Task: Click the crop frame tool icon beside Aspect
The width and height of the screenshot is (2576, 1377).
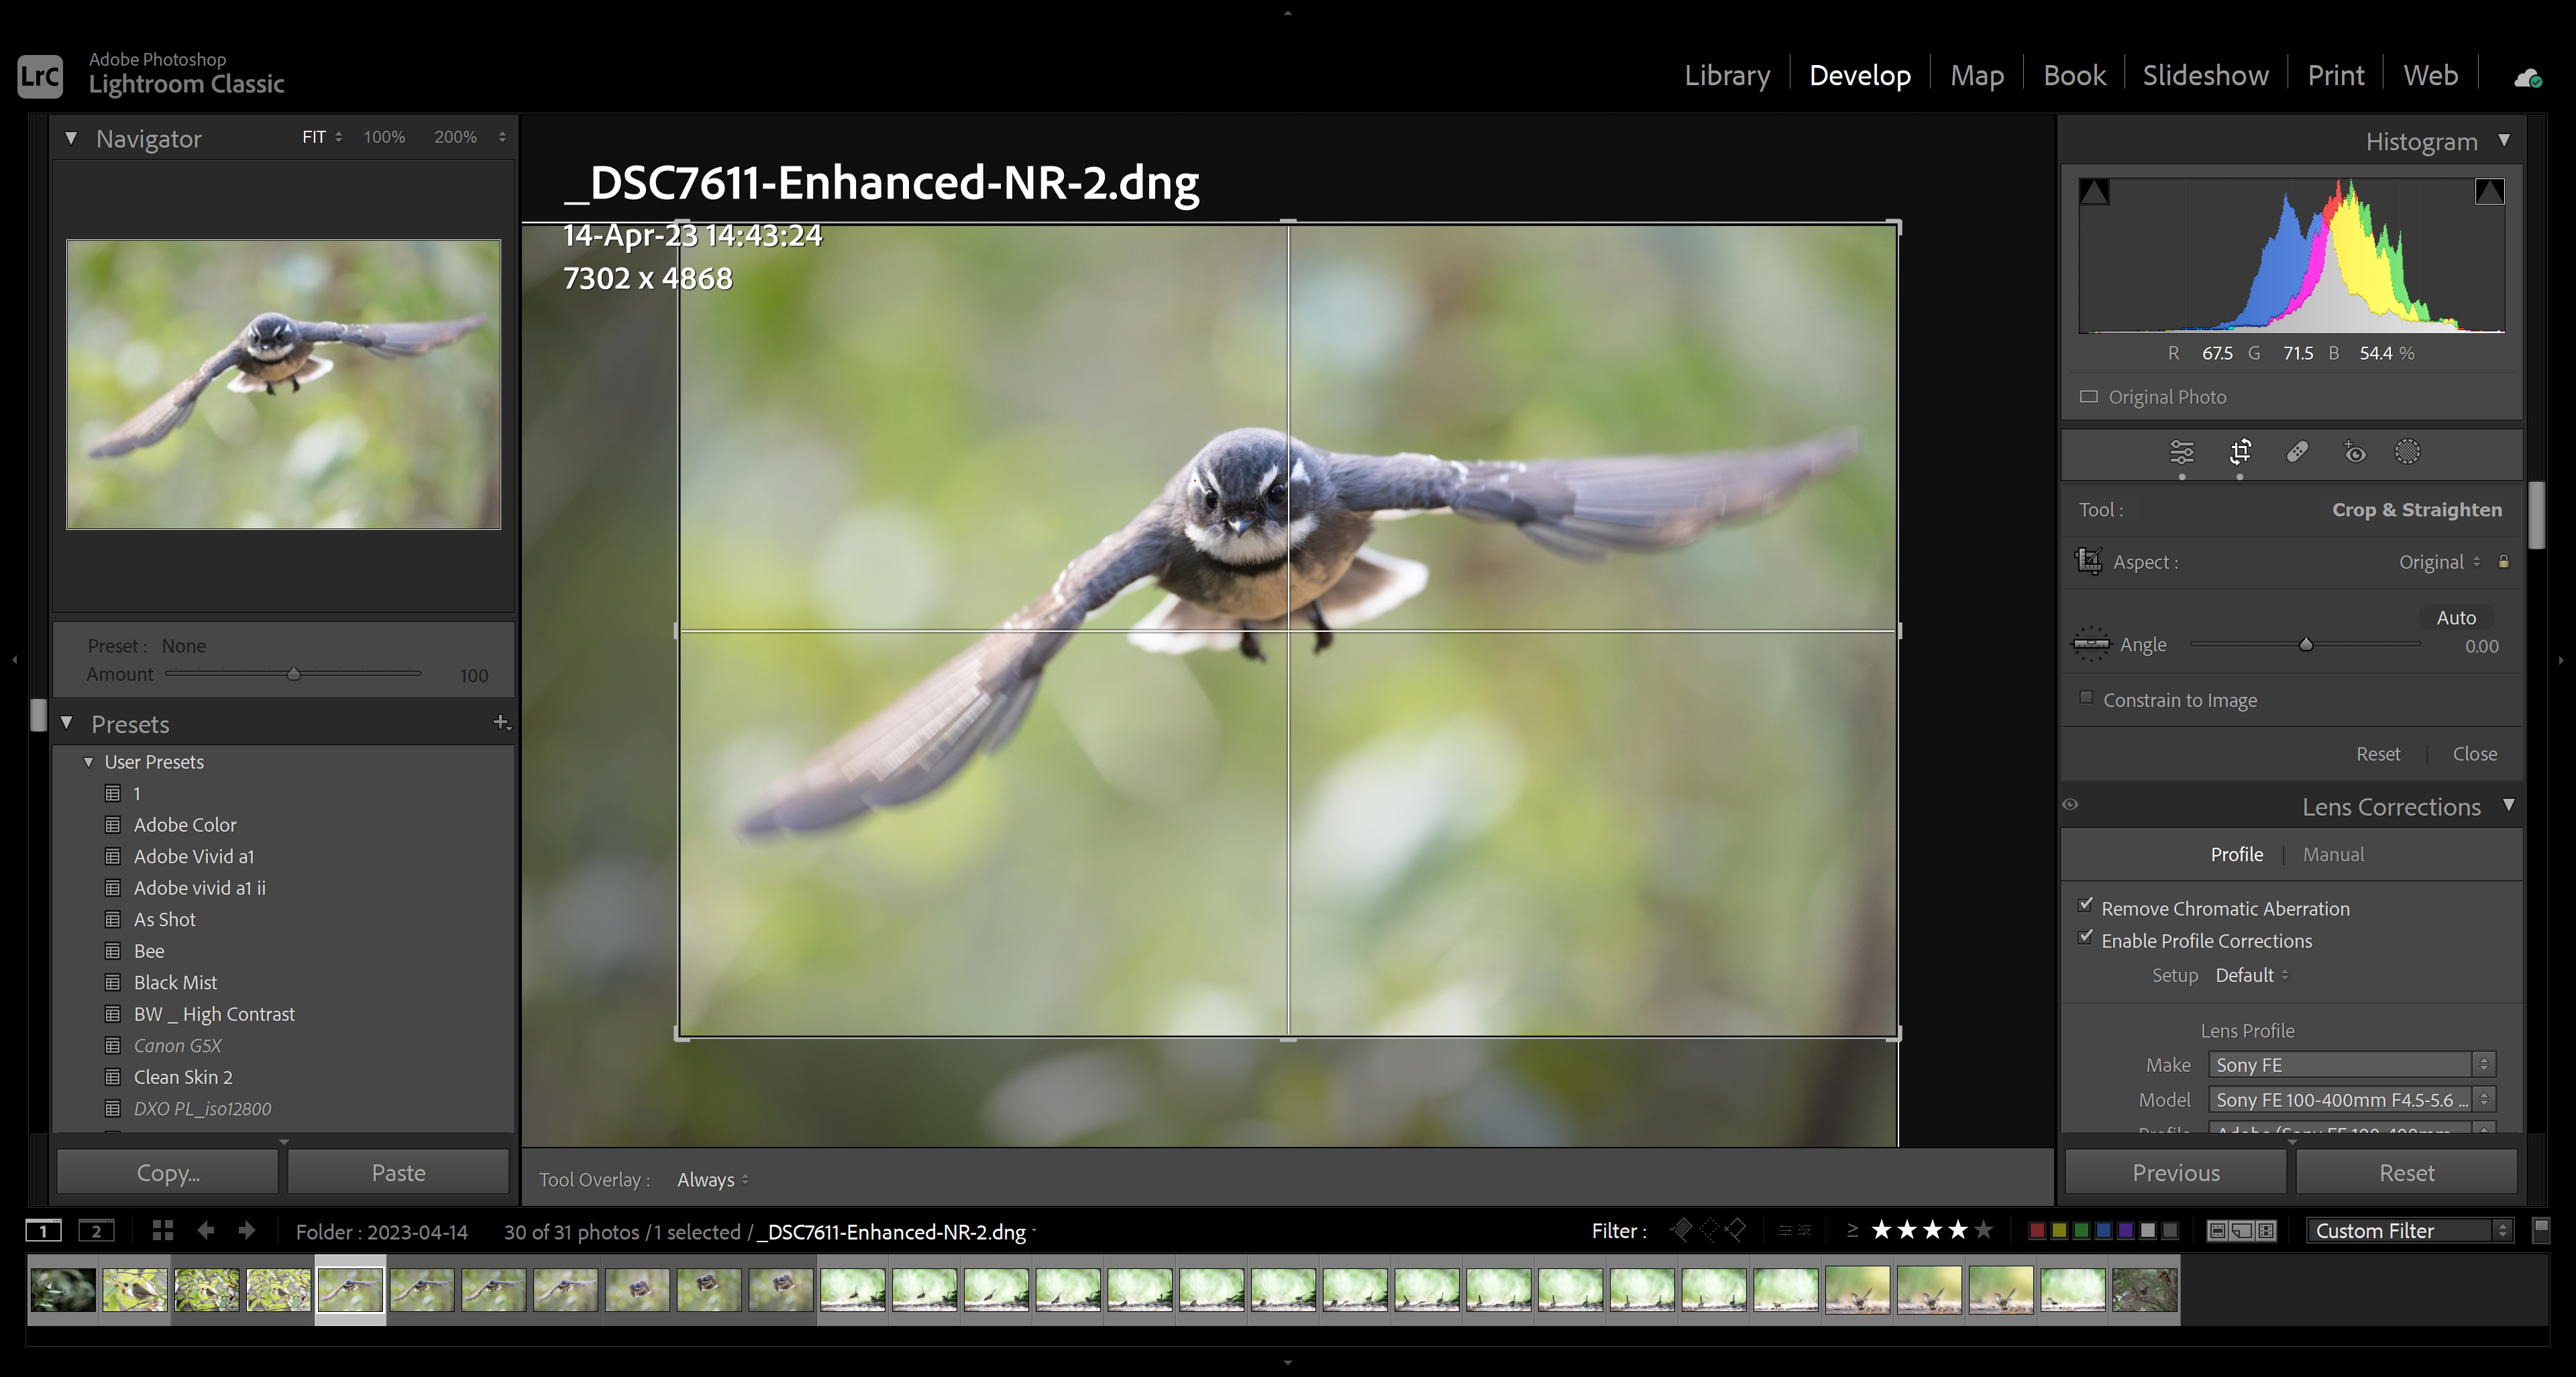Action: pyautogui.click(x=2089, y=561)
